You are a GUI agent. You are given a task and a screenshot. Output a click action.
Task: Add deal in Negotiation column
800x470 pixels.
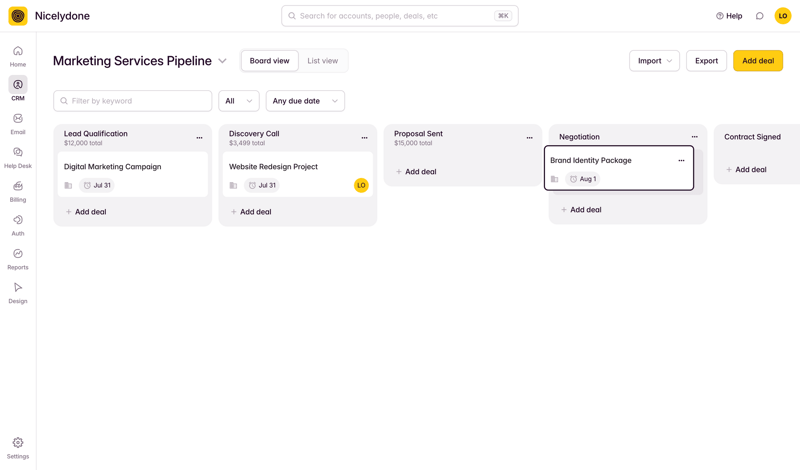581,210
